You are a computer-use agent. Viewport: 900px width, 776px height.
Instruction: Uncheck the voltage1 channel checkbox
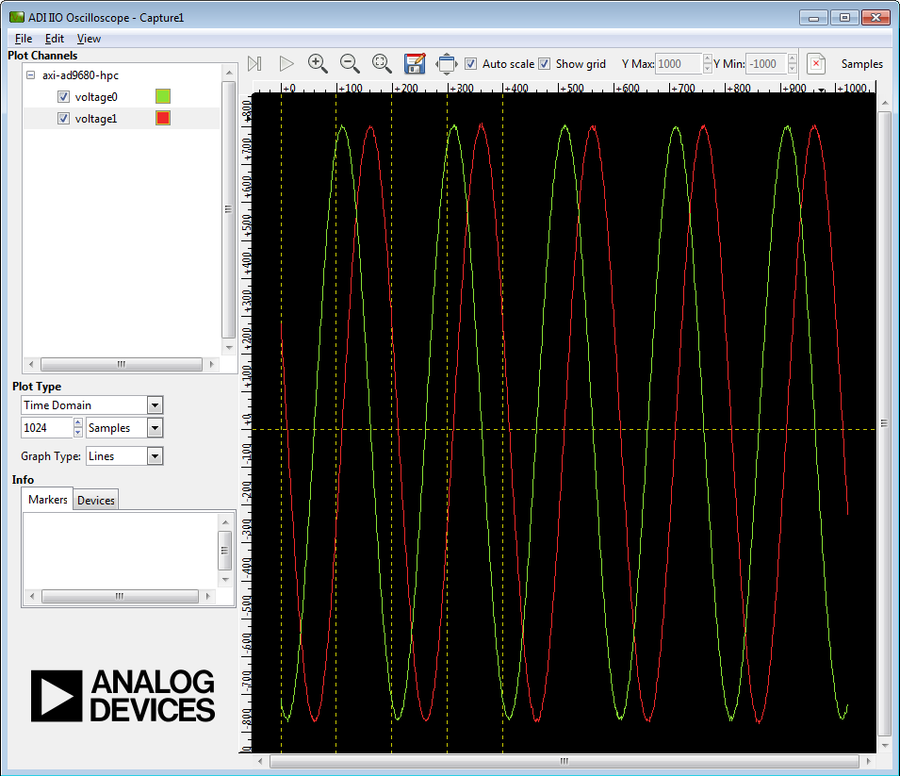click(x=63, y=118)
